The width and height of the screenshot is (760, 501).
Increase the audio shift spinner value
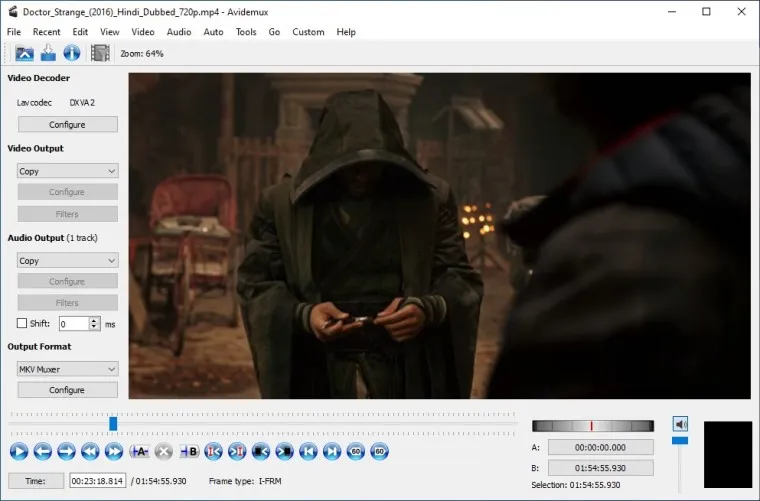pos(95,320)
